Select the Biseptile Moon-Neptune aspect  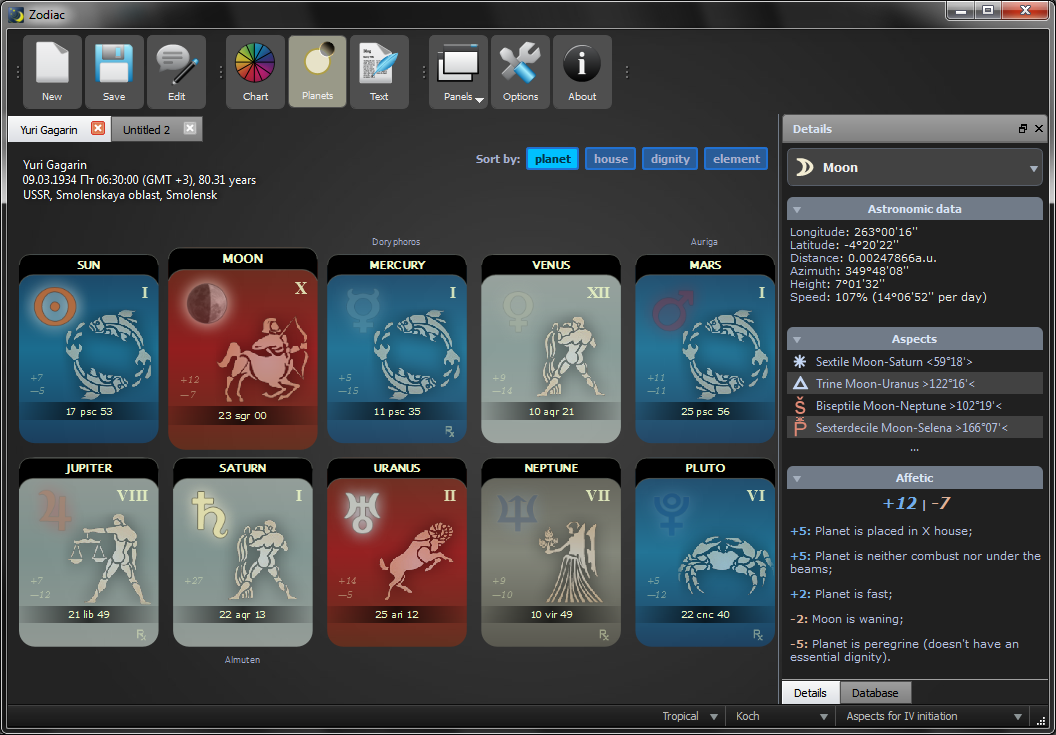click(915, 406)
